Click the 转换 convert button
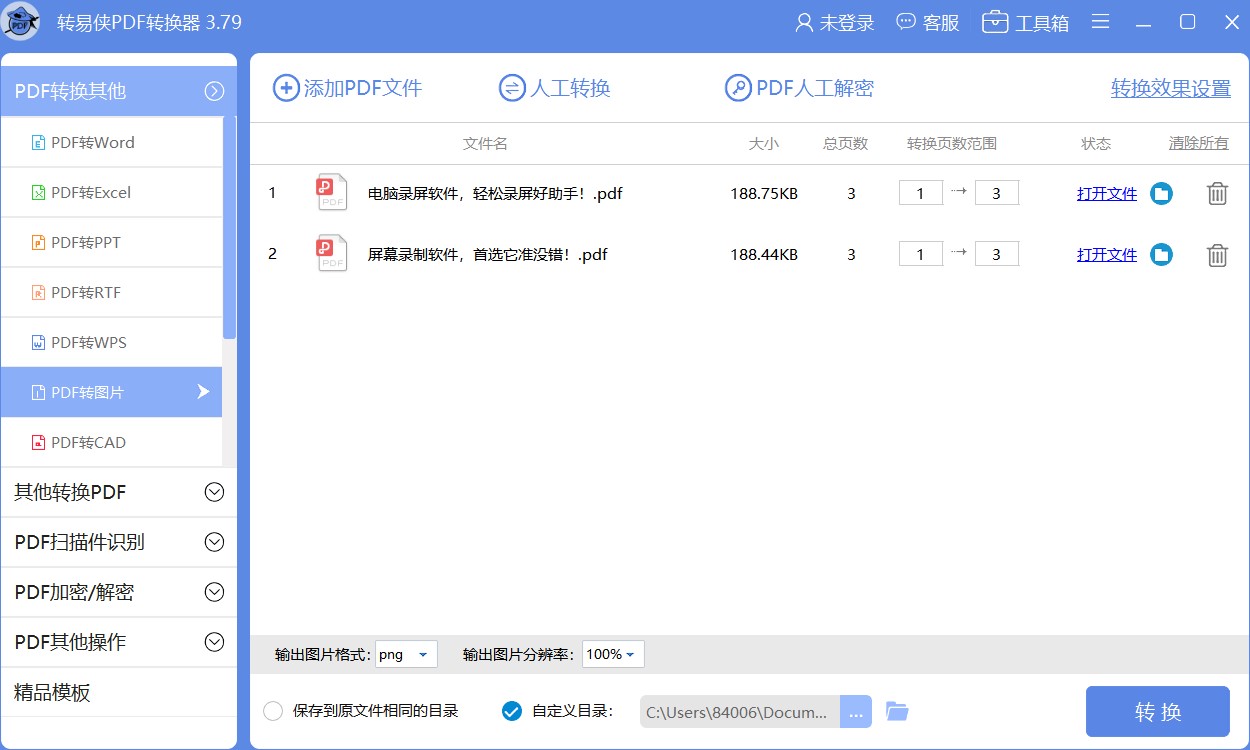Viewport: 1250px width, 750px height. tap(1158, 712)
